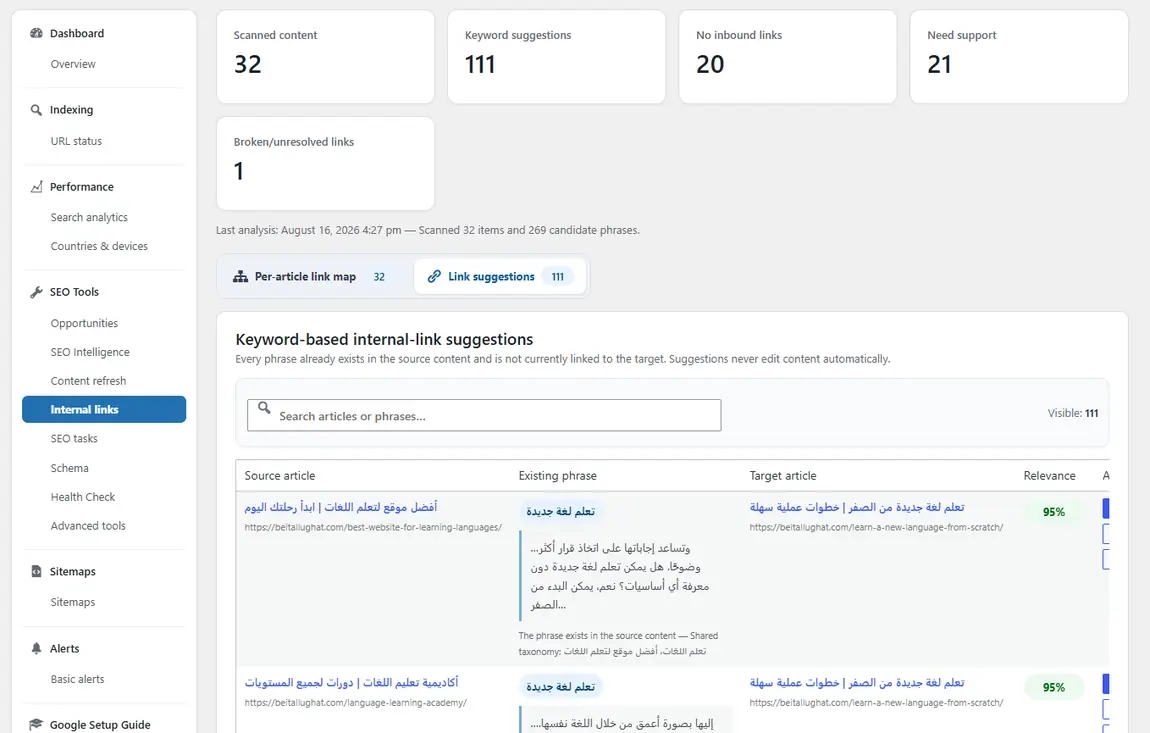This screenshot has width=1150, height=733.
Task: Open Internal links in sidebar
Action: pyautogui.click(x=104, y=409)
